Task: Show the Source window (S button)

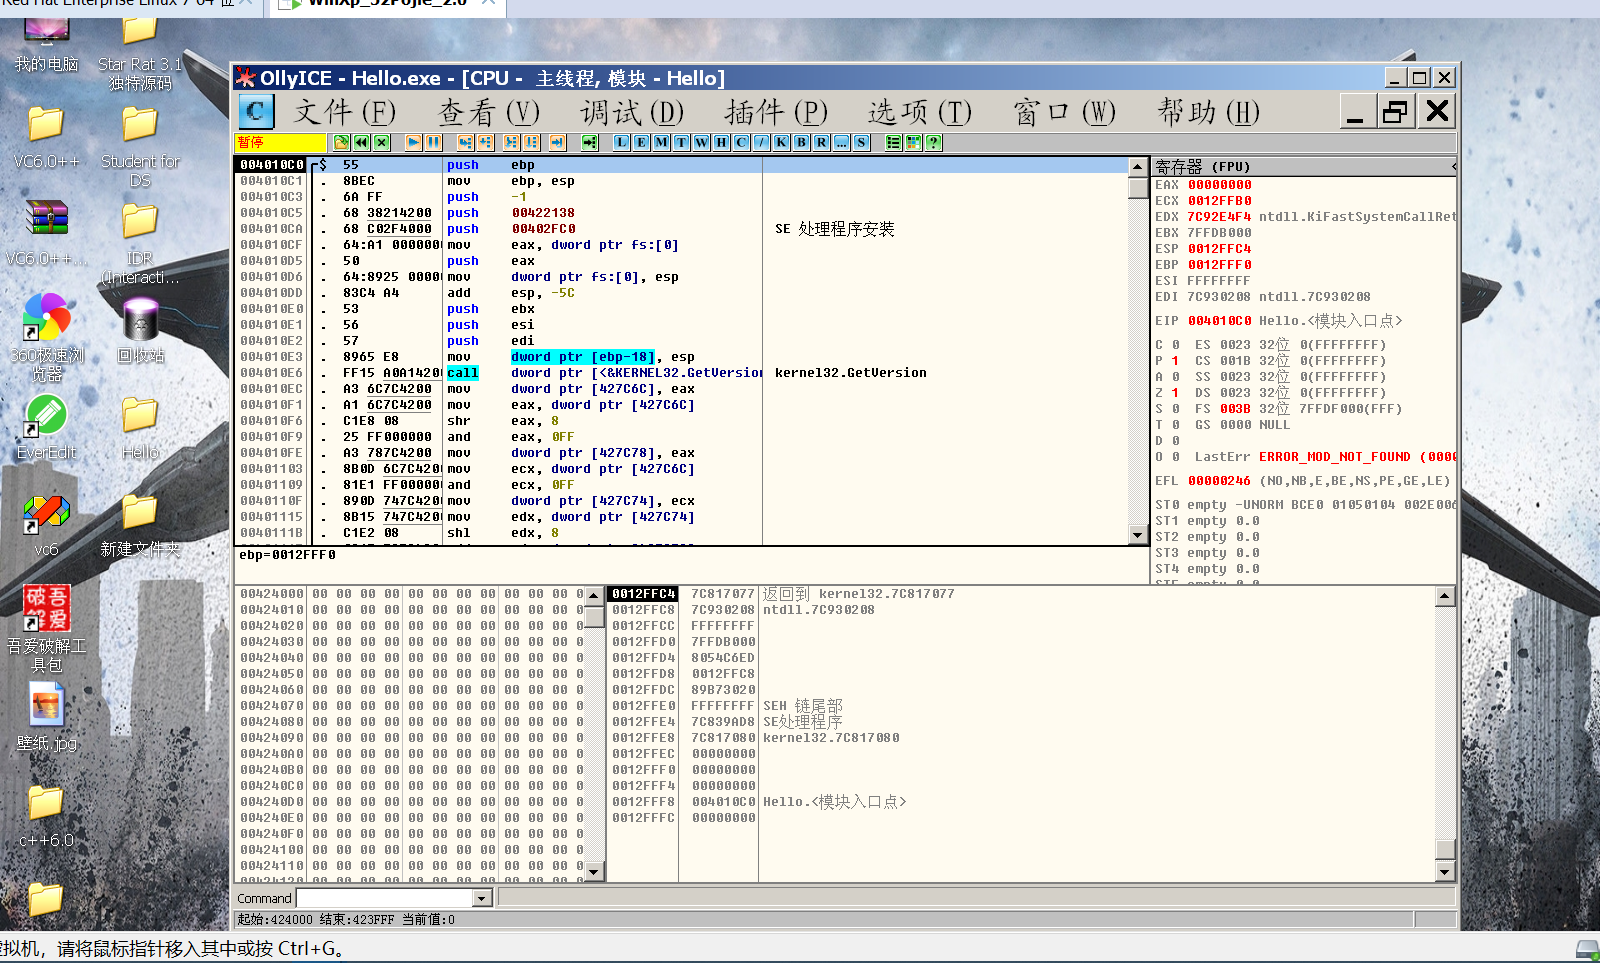Action: pos(862,143)
